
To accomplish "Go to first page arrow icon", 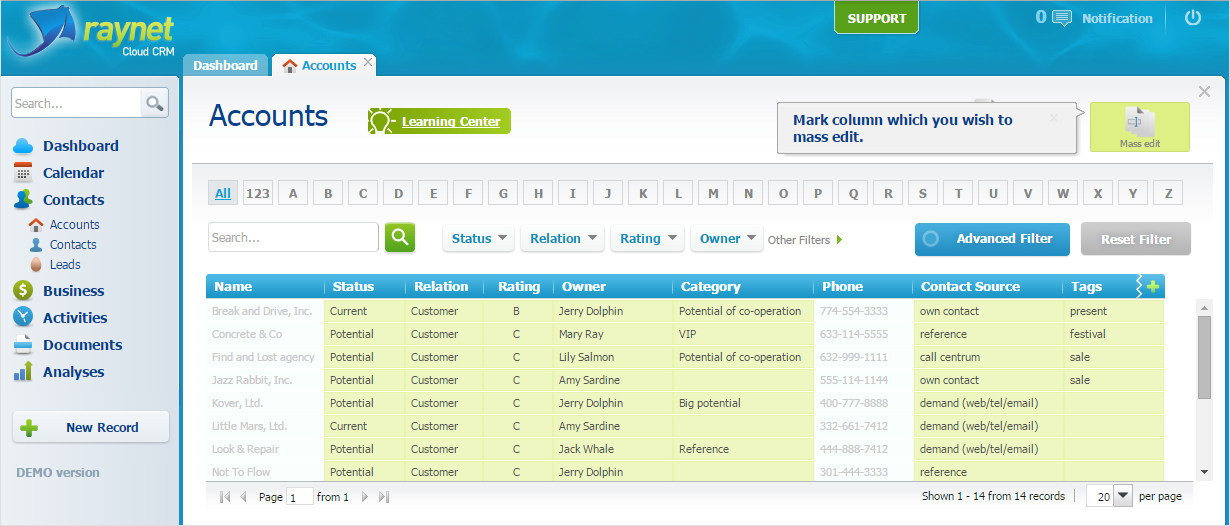I will point(225,497).
